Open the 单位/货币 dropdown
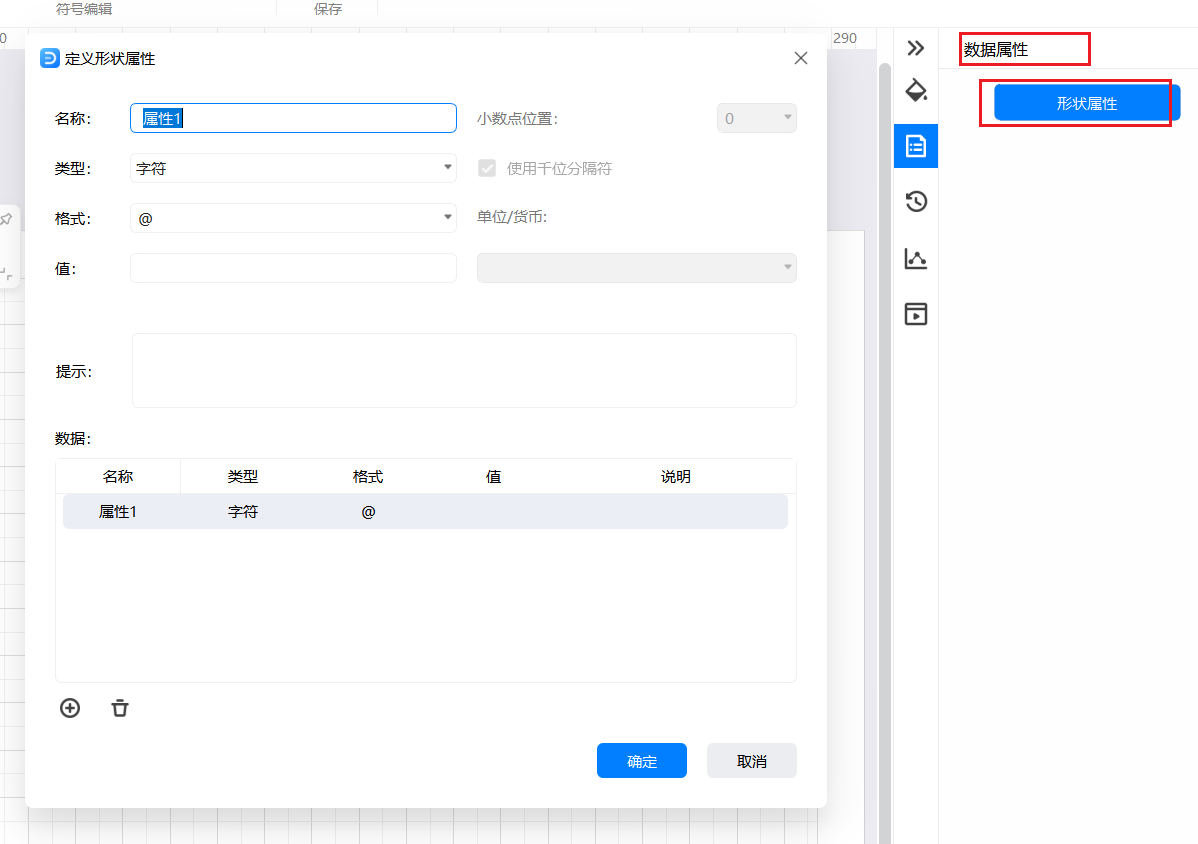Image resolution: width=1198 pixels, height=844 pixels. pos(637,268)
